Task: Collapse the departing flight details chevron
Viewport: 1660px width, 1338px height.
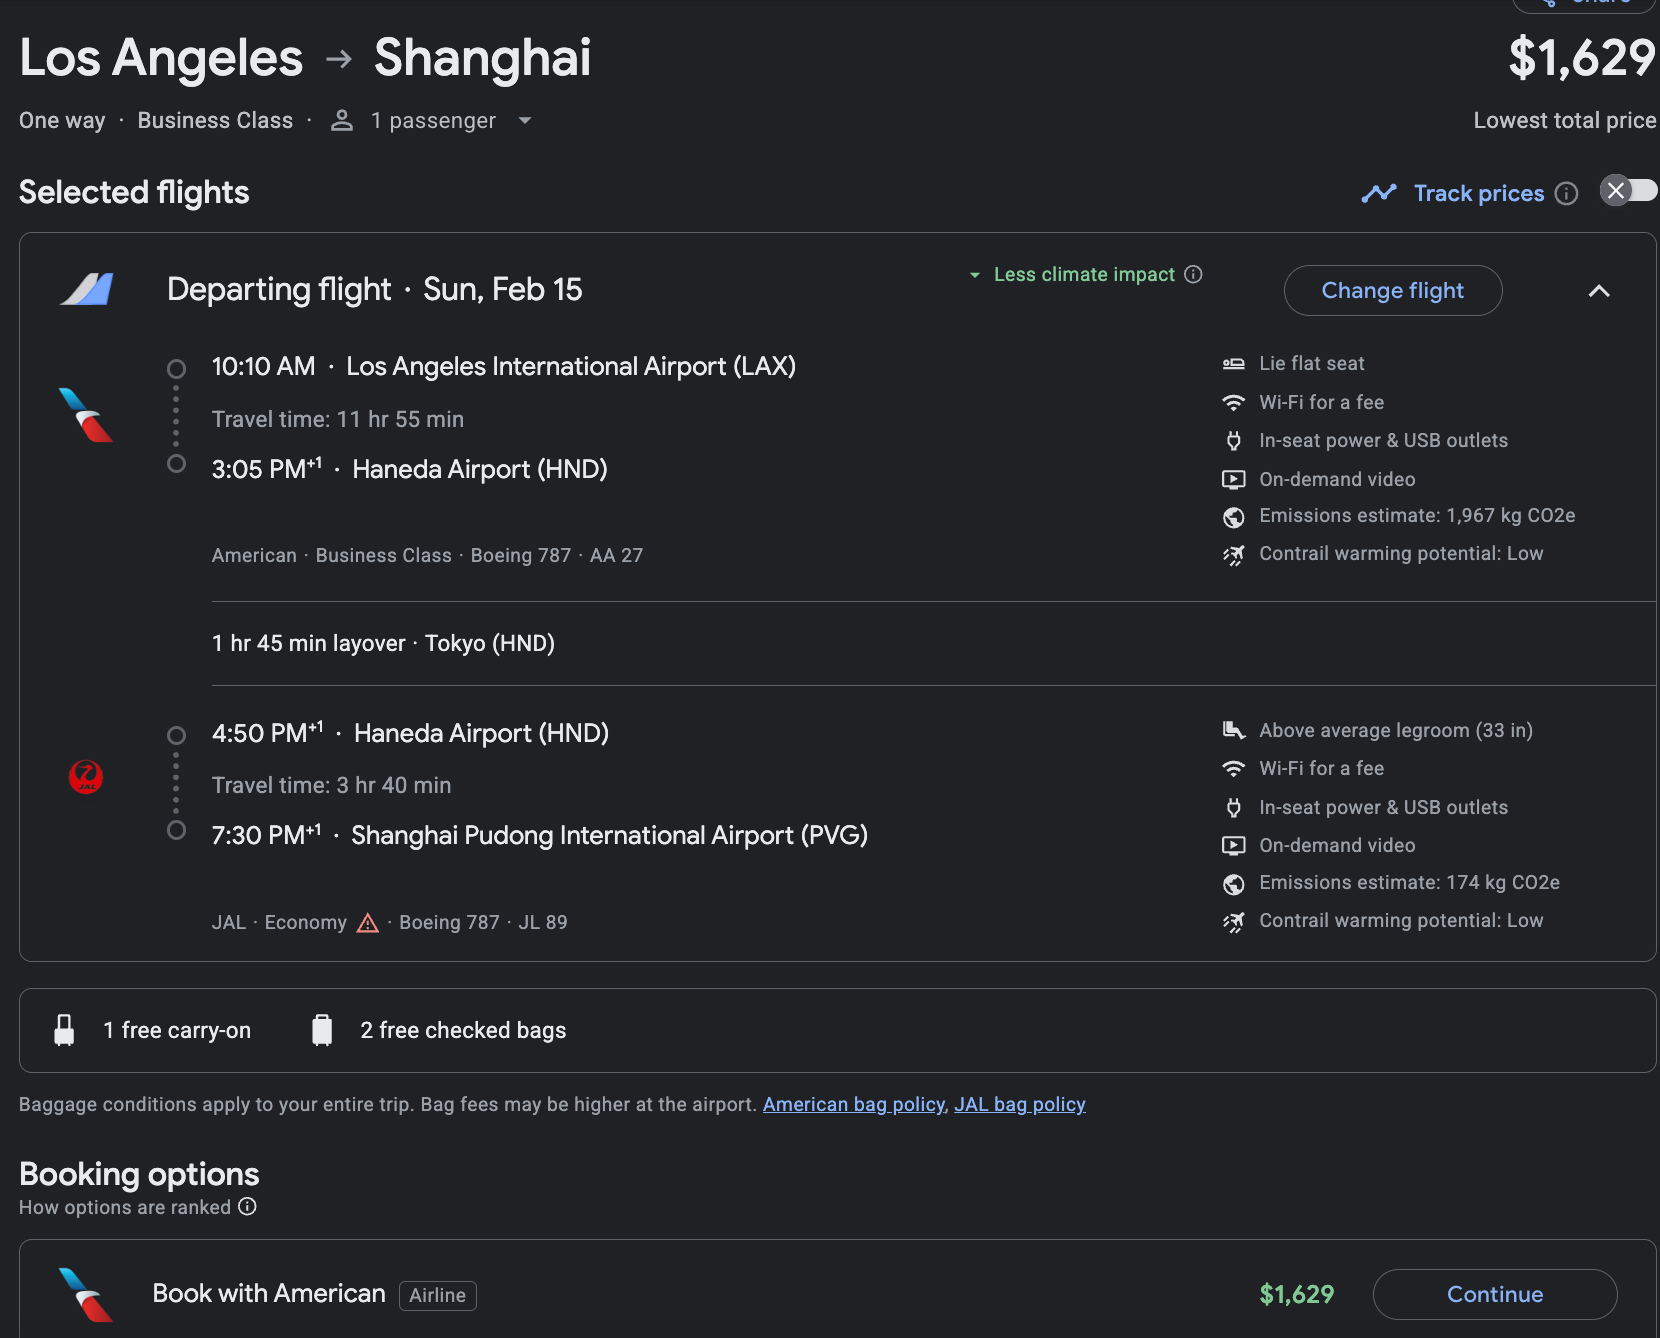Action: point(1599,291)
